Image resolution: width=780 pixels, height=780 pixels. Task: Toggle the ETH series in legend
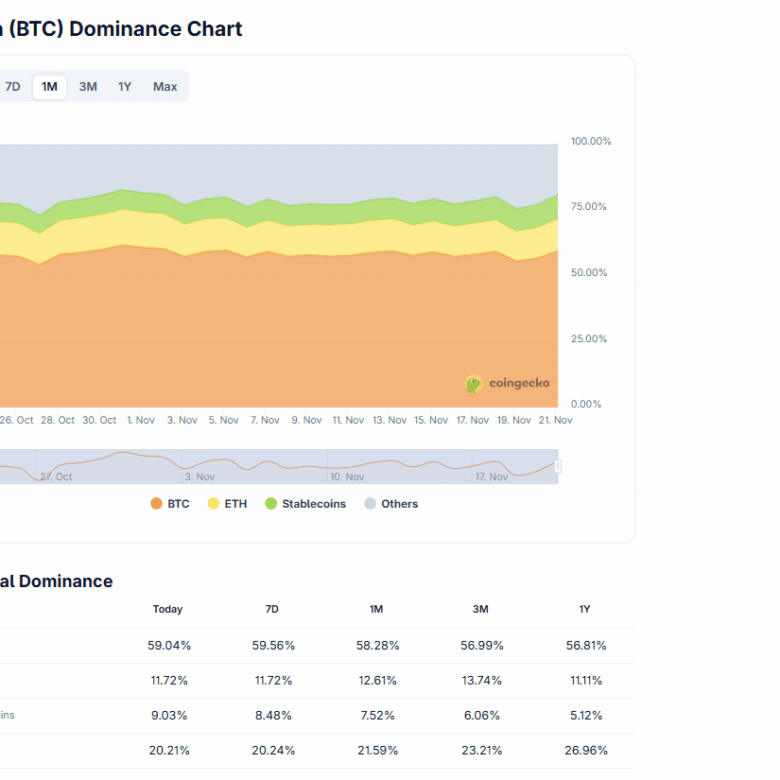pyautogui.click(x=227, y=504)
